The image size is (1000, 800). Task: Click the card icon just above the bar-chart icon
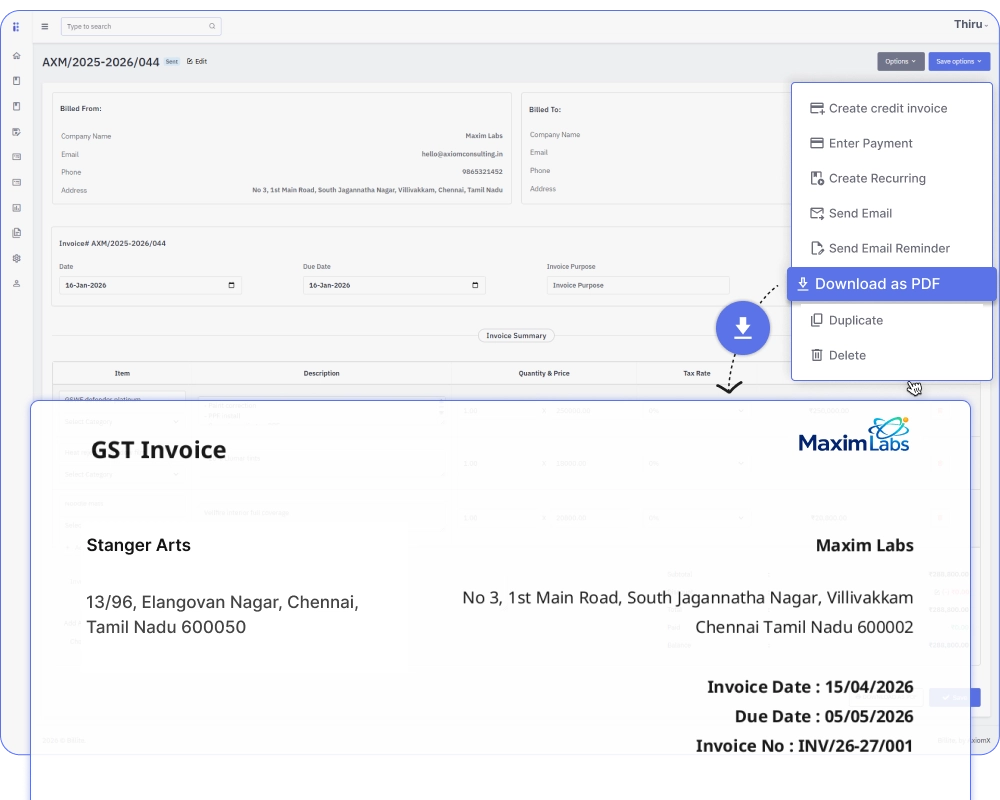click(x=17, y=182)
